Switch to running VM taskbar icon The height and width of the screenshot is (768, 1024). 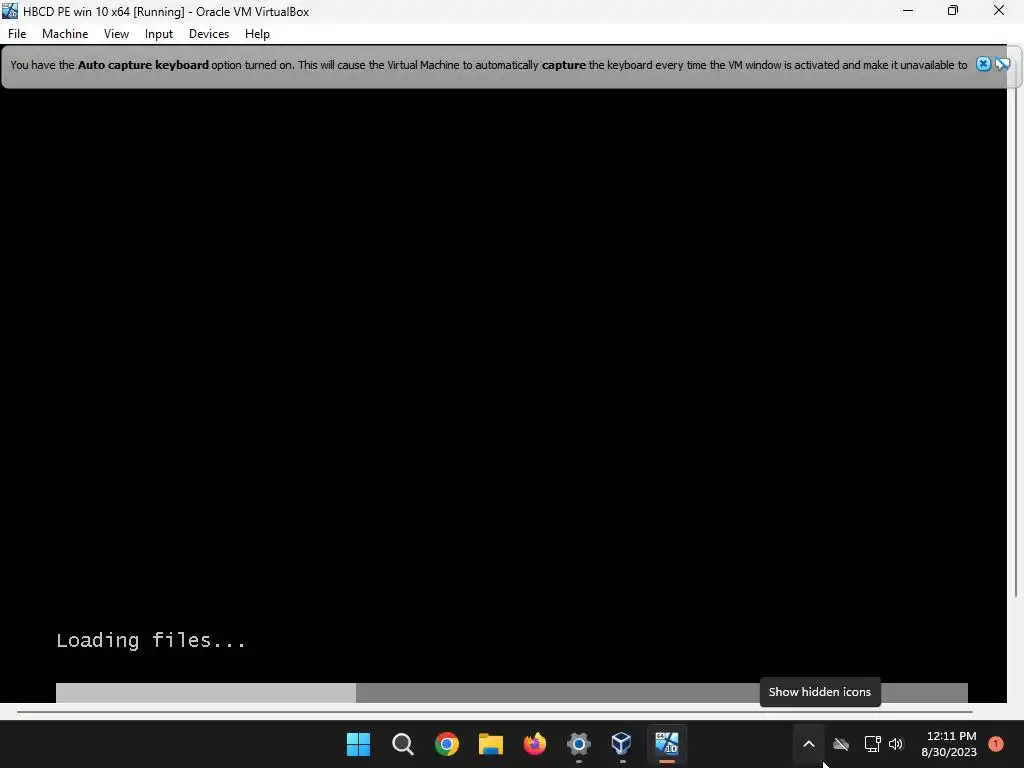point(667,744)
